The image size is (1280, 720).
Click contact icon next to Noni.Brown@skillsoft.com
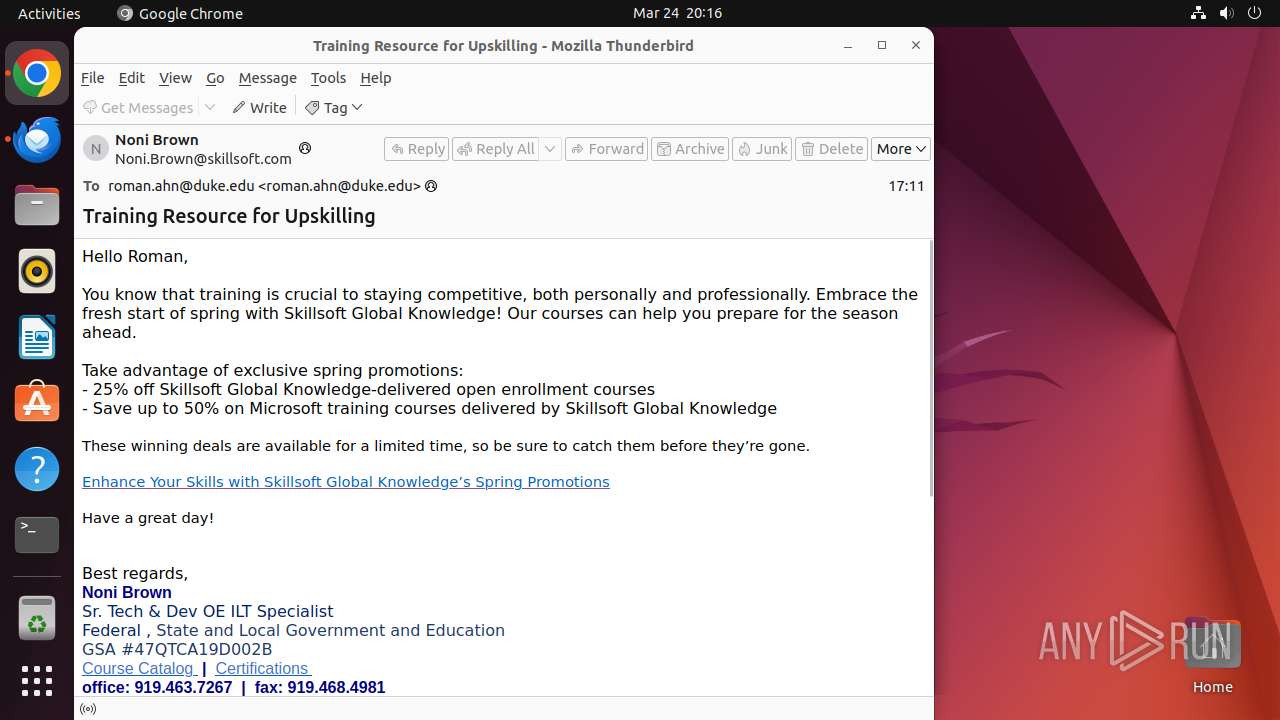coord(305,148)
